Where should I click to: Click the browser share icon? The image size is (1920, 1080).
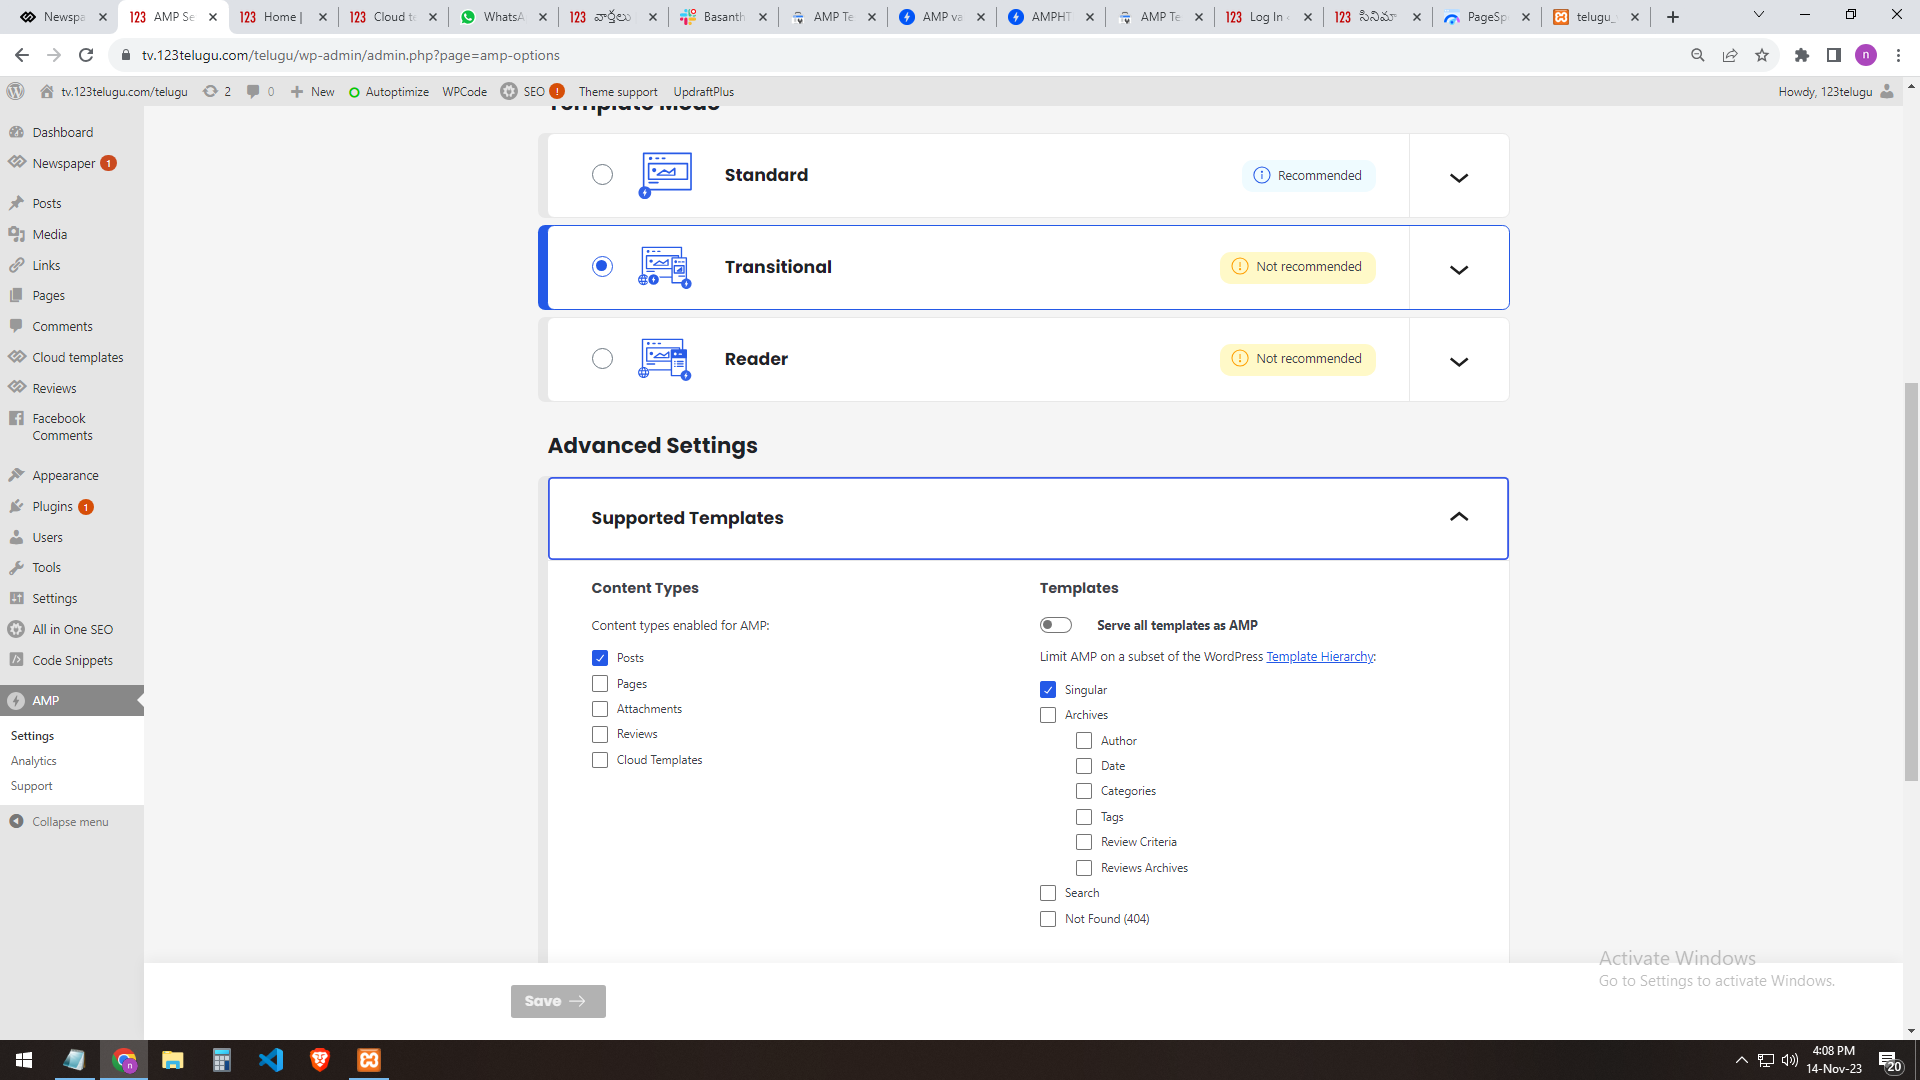(1730, 55)
